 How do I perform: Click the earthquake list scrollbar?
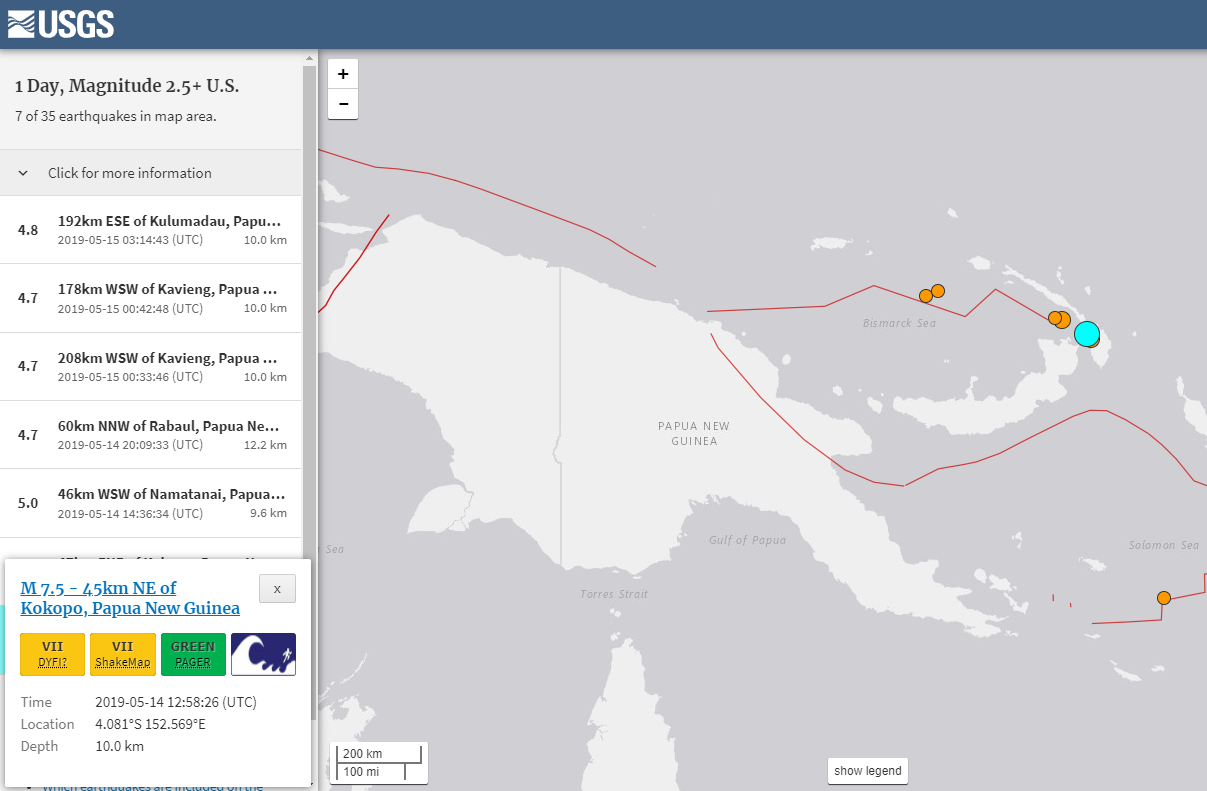point(309,300)
